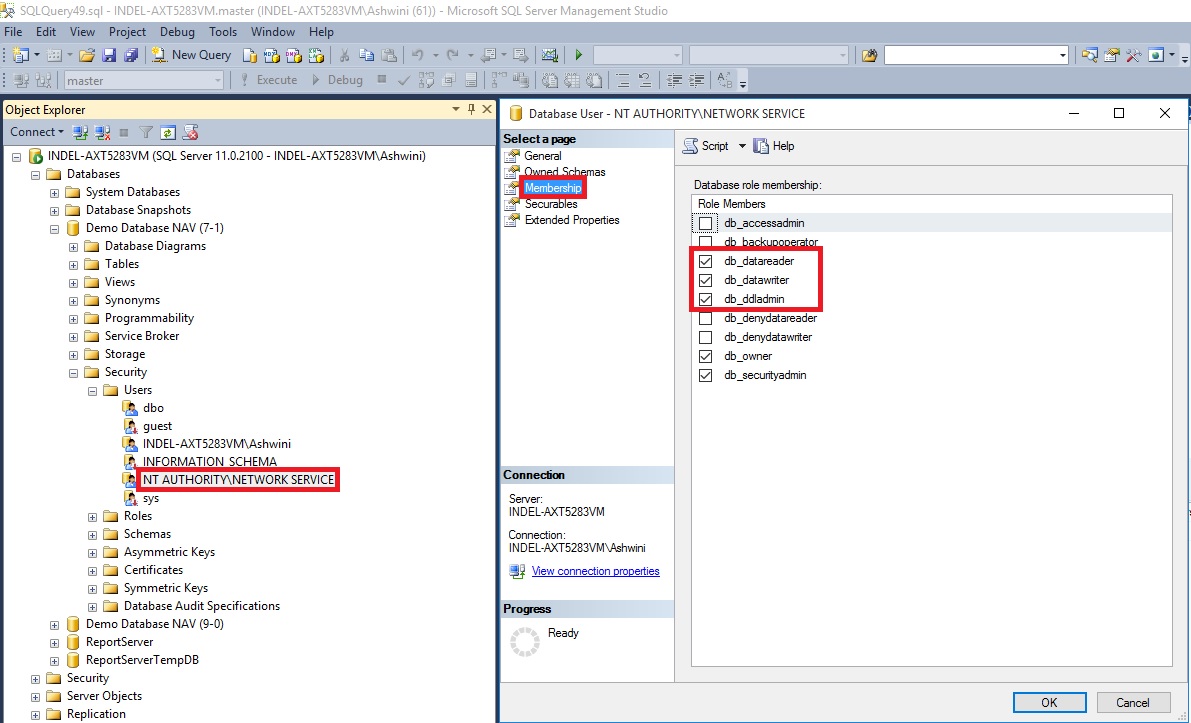Open the View connection properties link
Viewport: 1191px width, 723px height.
tap(595, 571)
